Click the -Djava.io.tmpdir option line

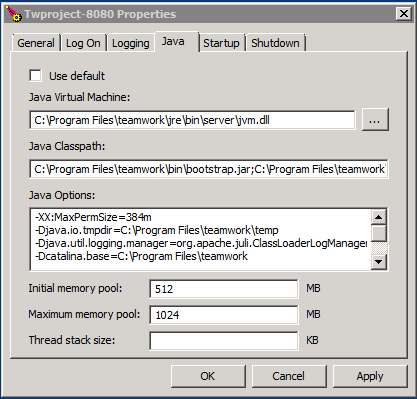[x=157, y=230]
